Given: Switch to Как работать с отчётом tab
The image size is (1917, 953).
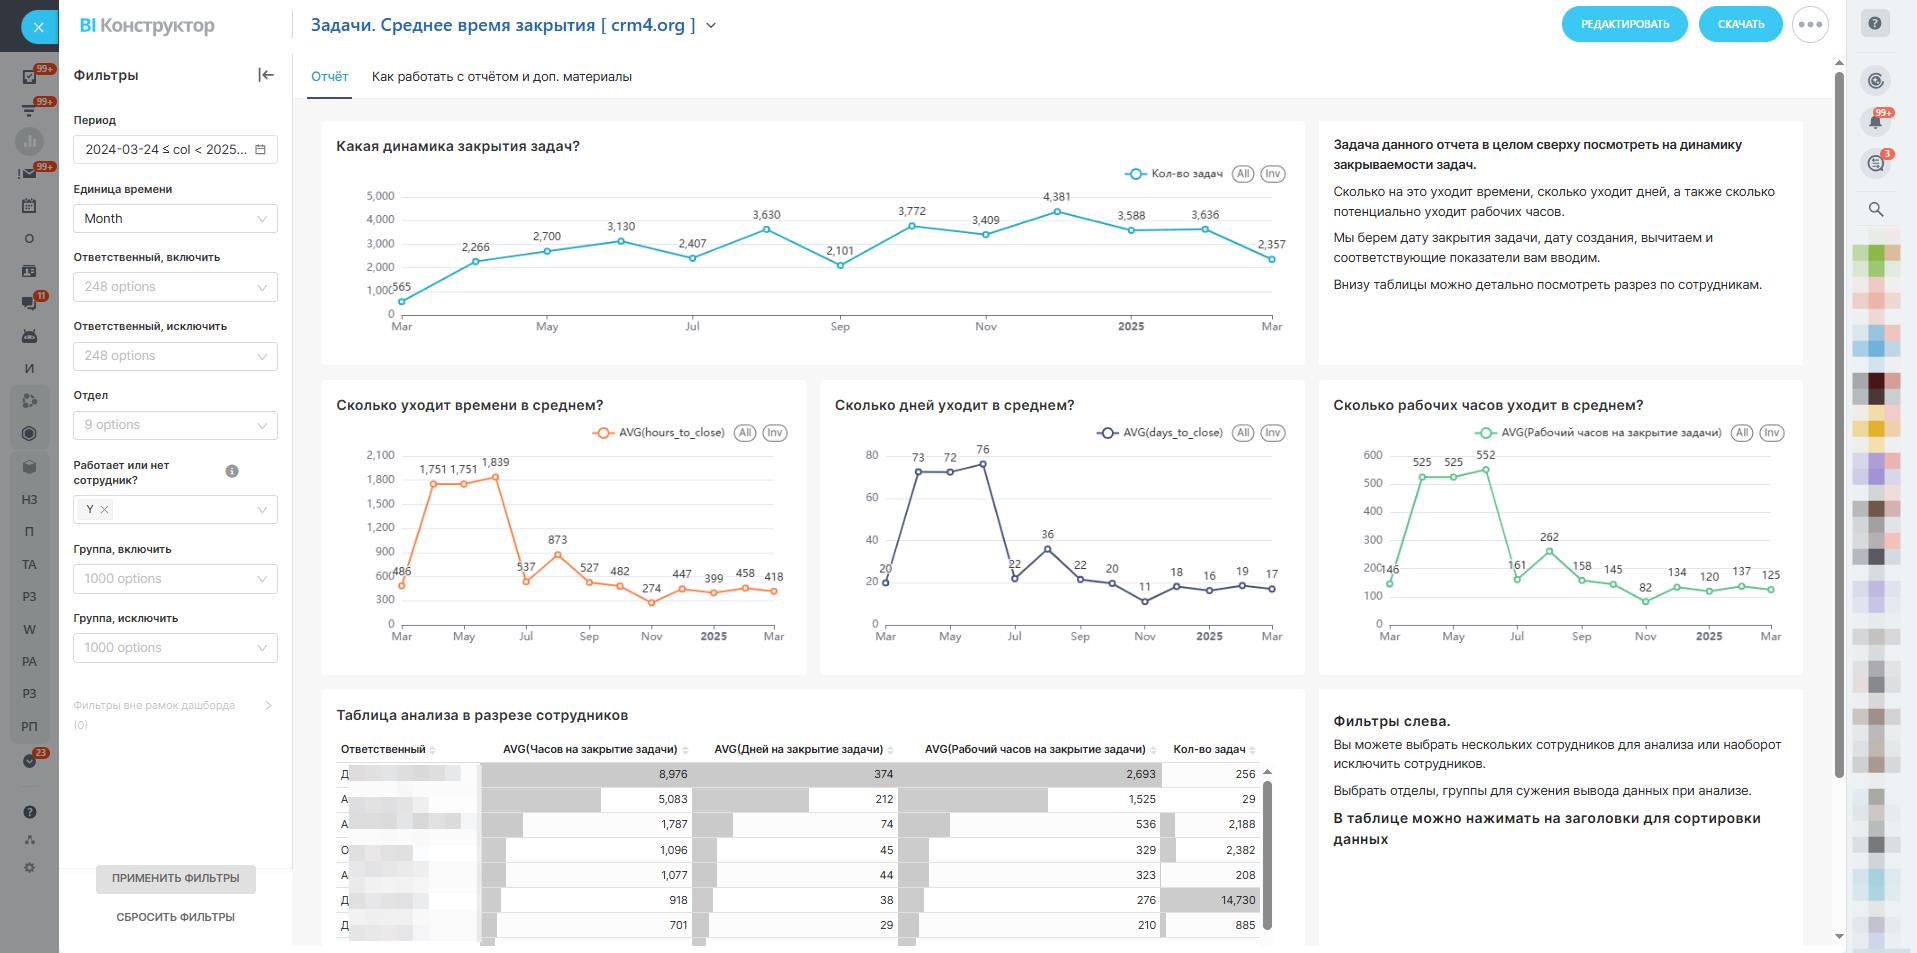Looking at the screenshot, I should [501, 77].
